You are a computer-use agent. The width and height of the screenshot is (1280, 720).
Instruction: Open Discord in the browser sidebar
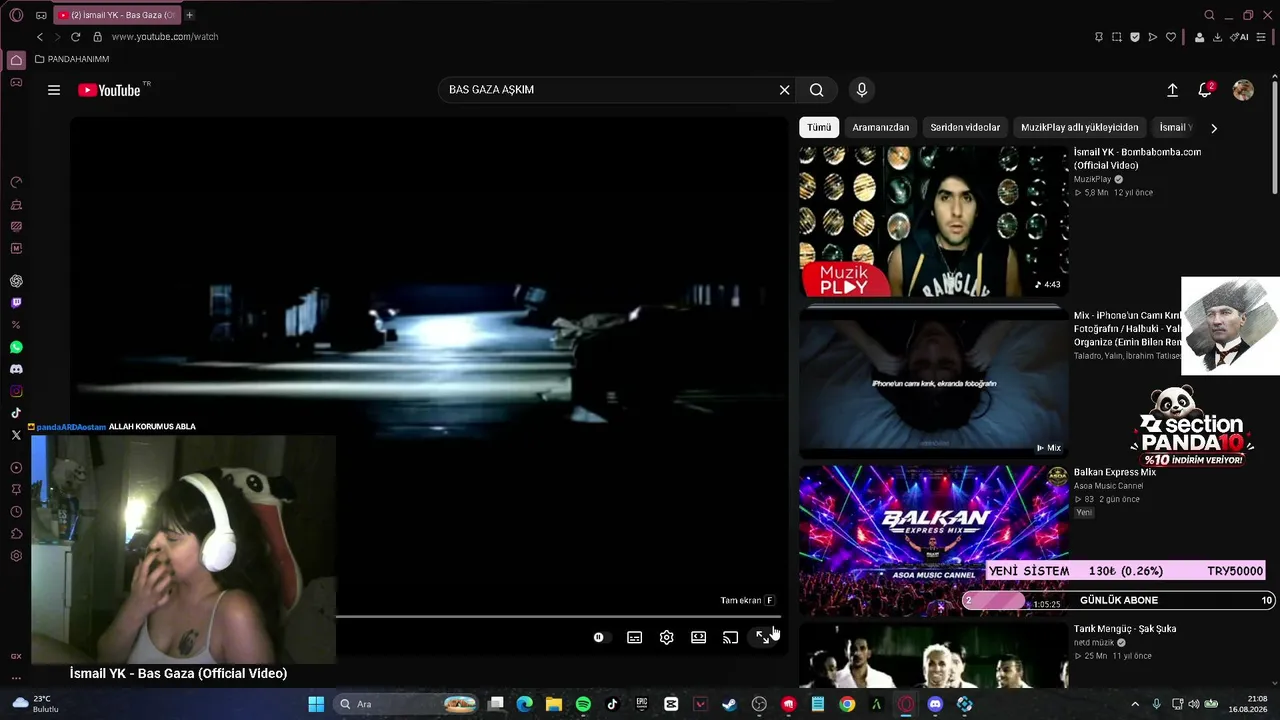pos(16,369)
